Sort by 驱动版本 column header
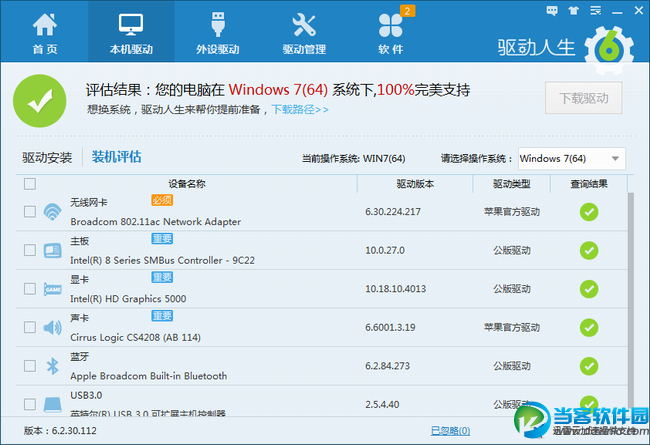Screen dimensions: 650x445 click(x=415, y=184)
